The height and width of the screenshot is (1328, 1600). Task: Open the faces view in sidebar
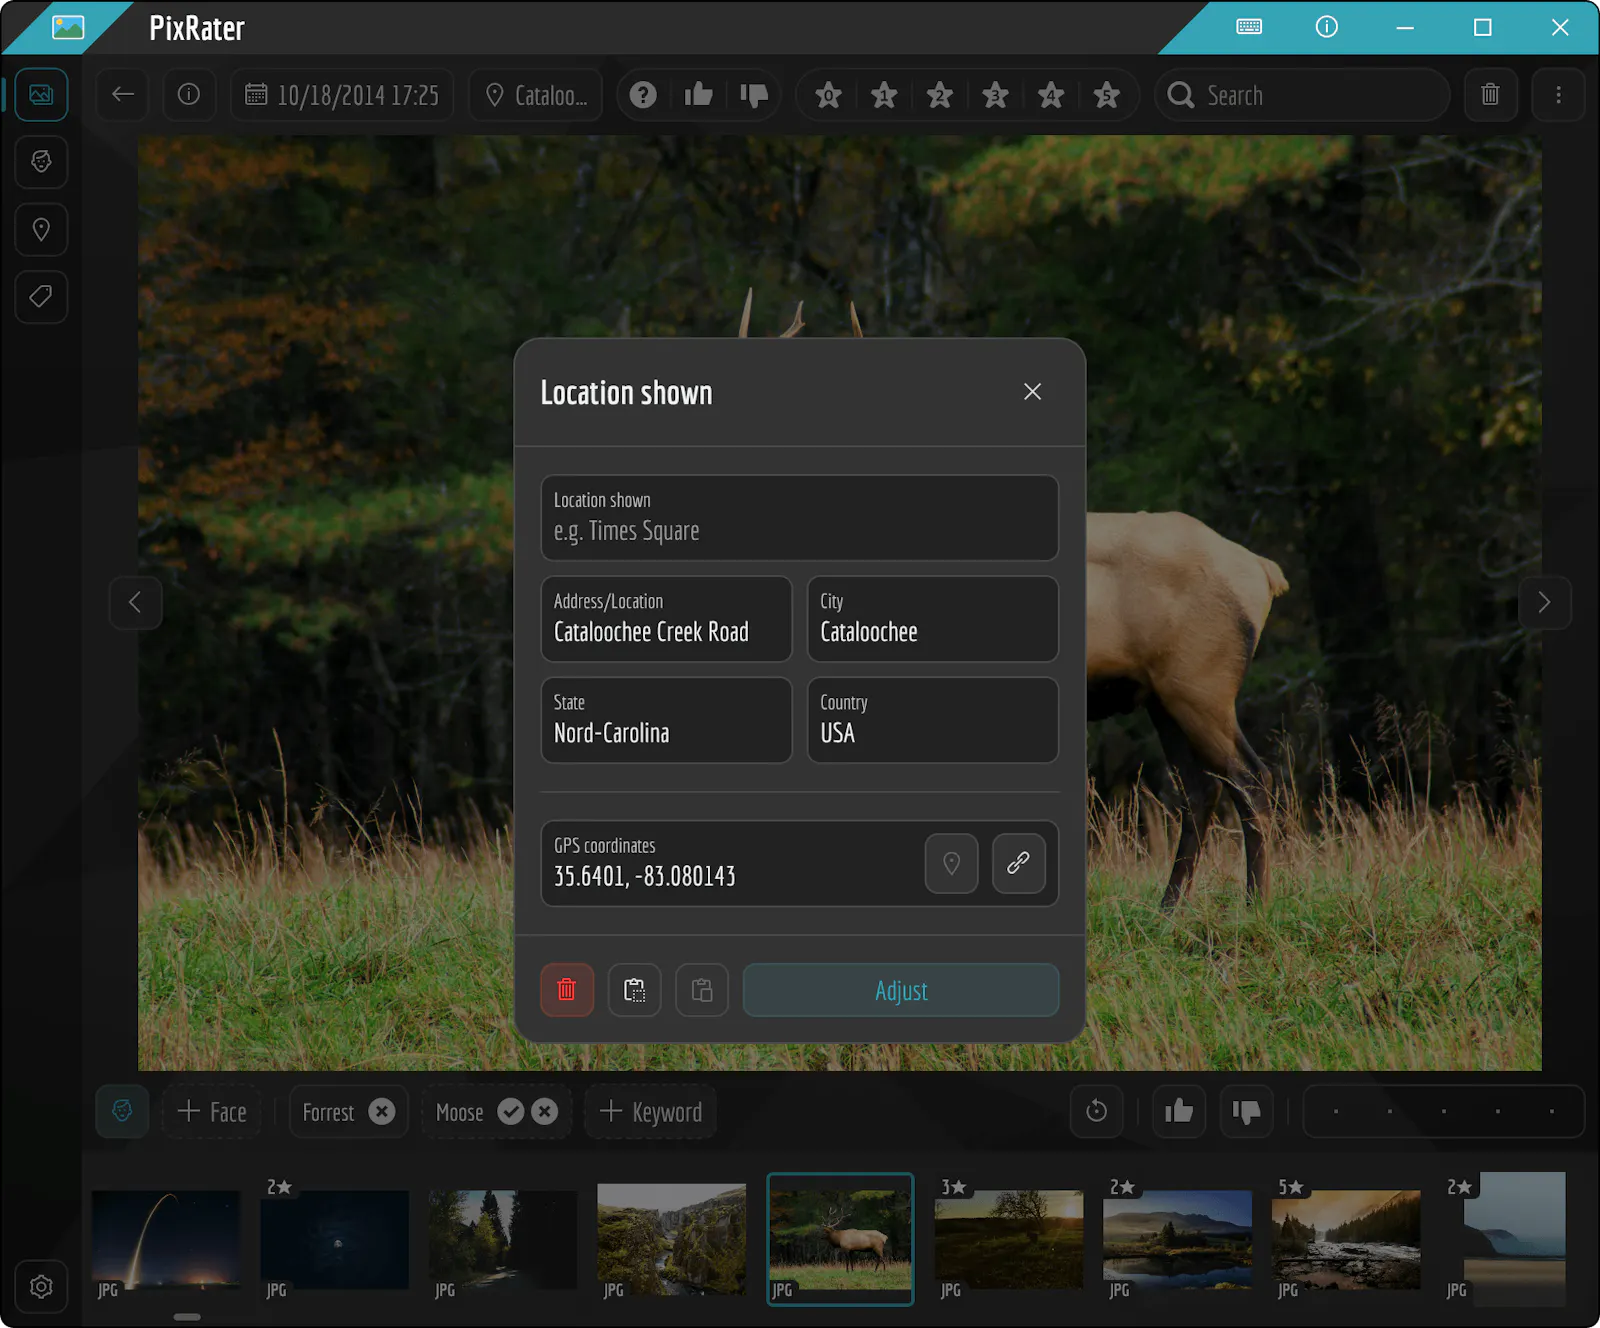(41, 162)
